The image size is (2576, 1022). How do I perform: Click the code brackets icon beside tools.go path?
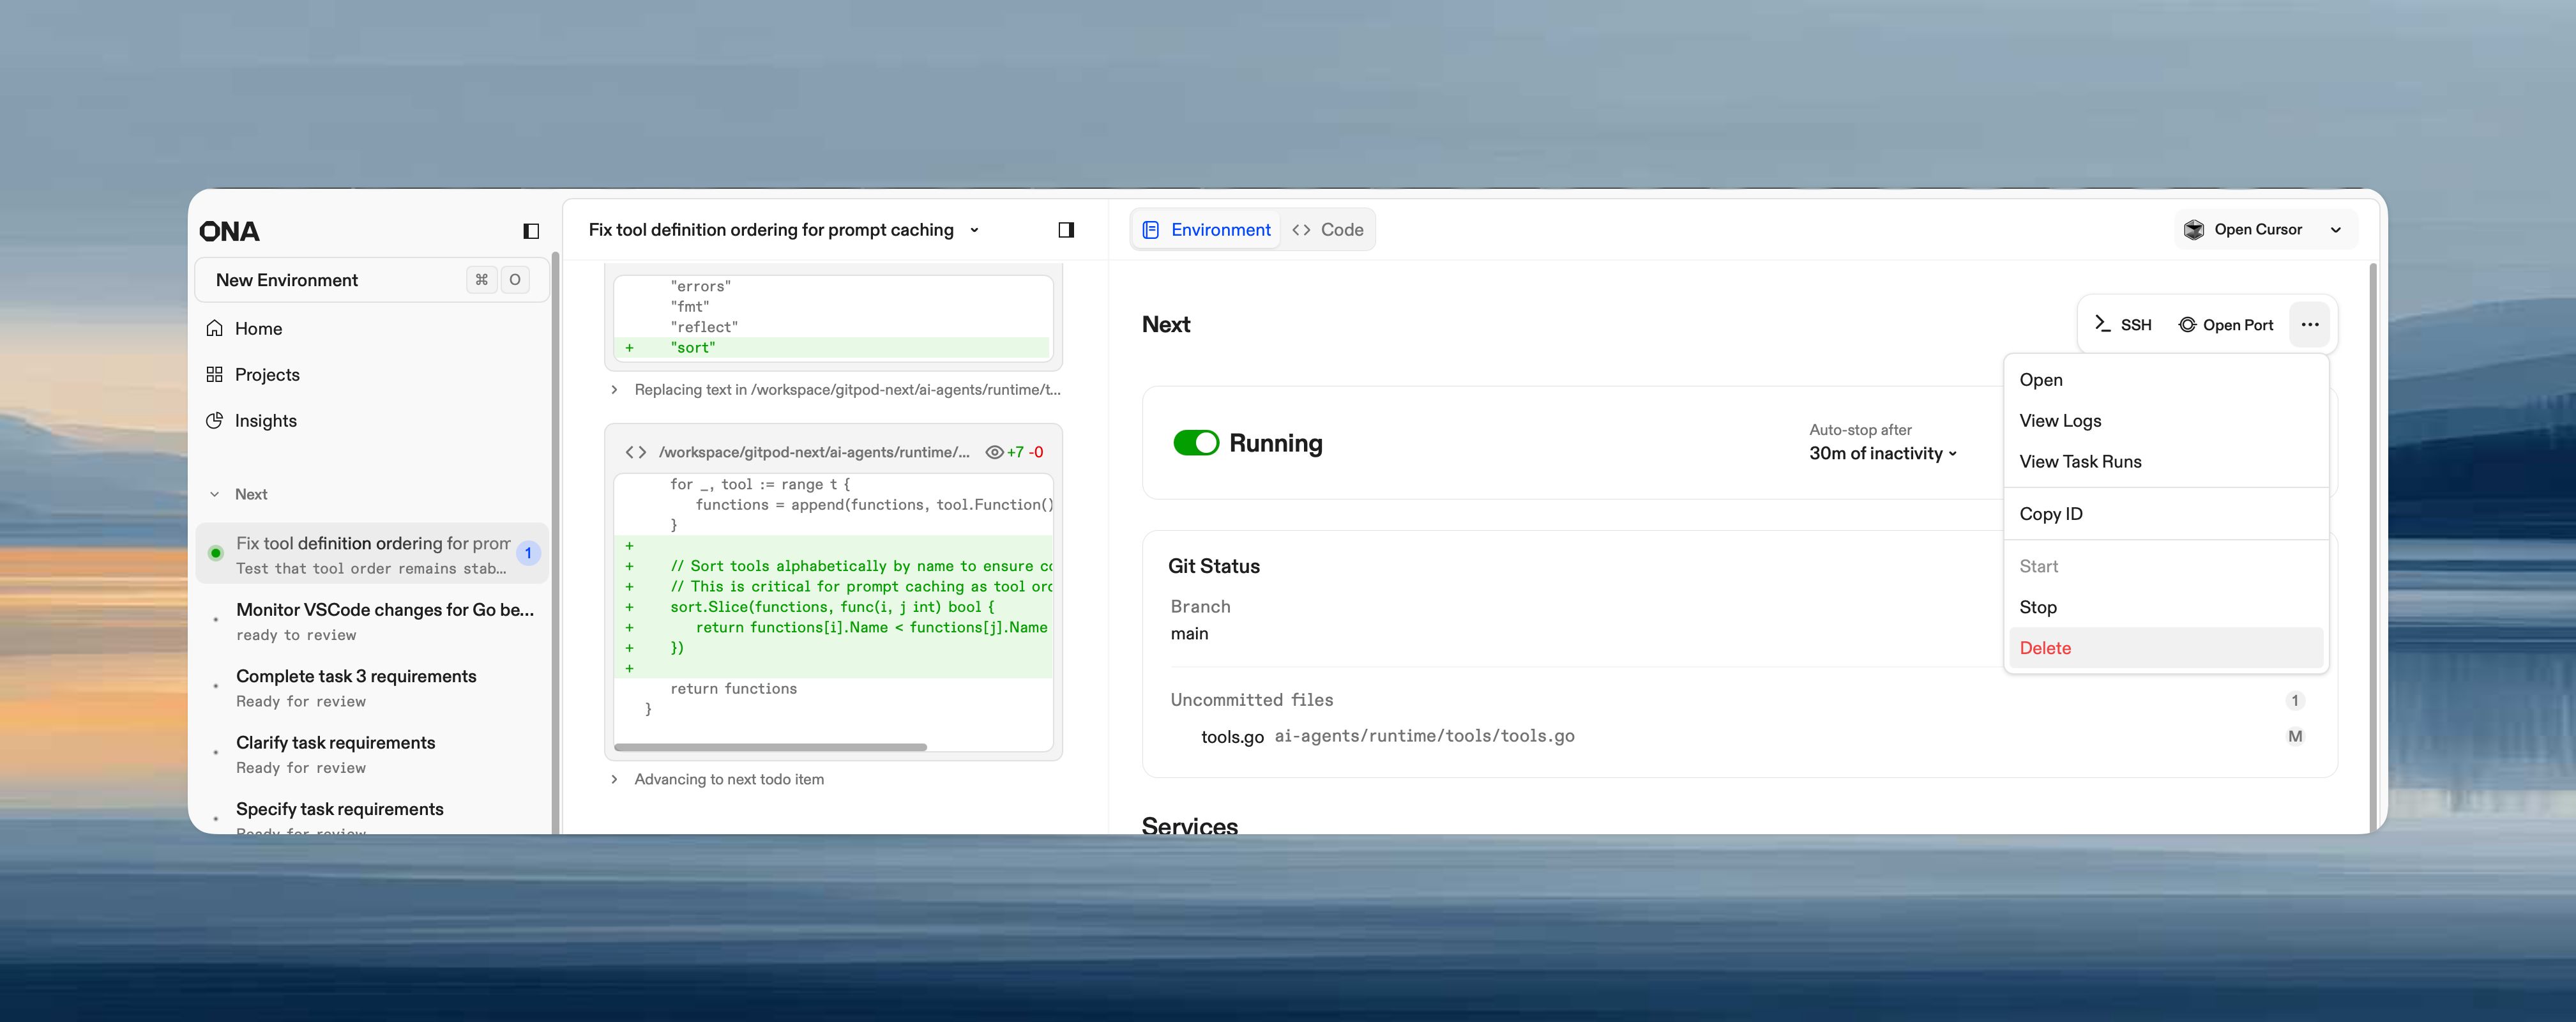tap(636, 452)
